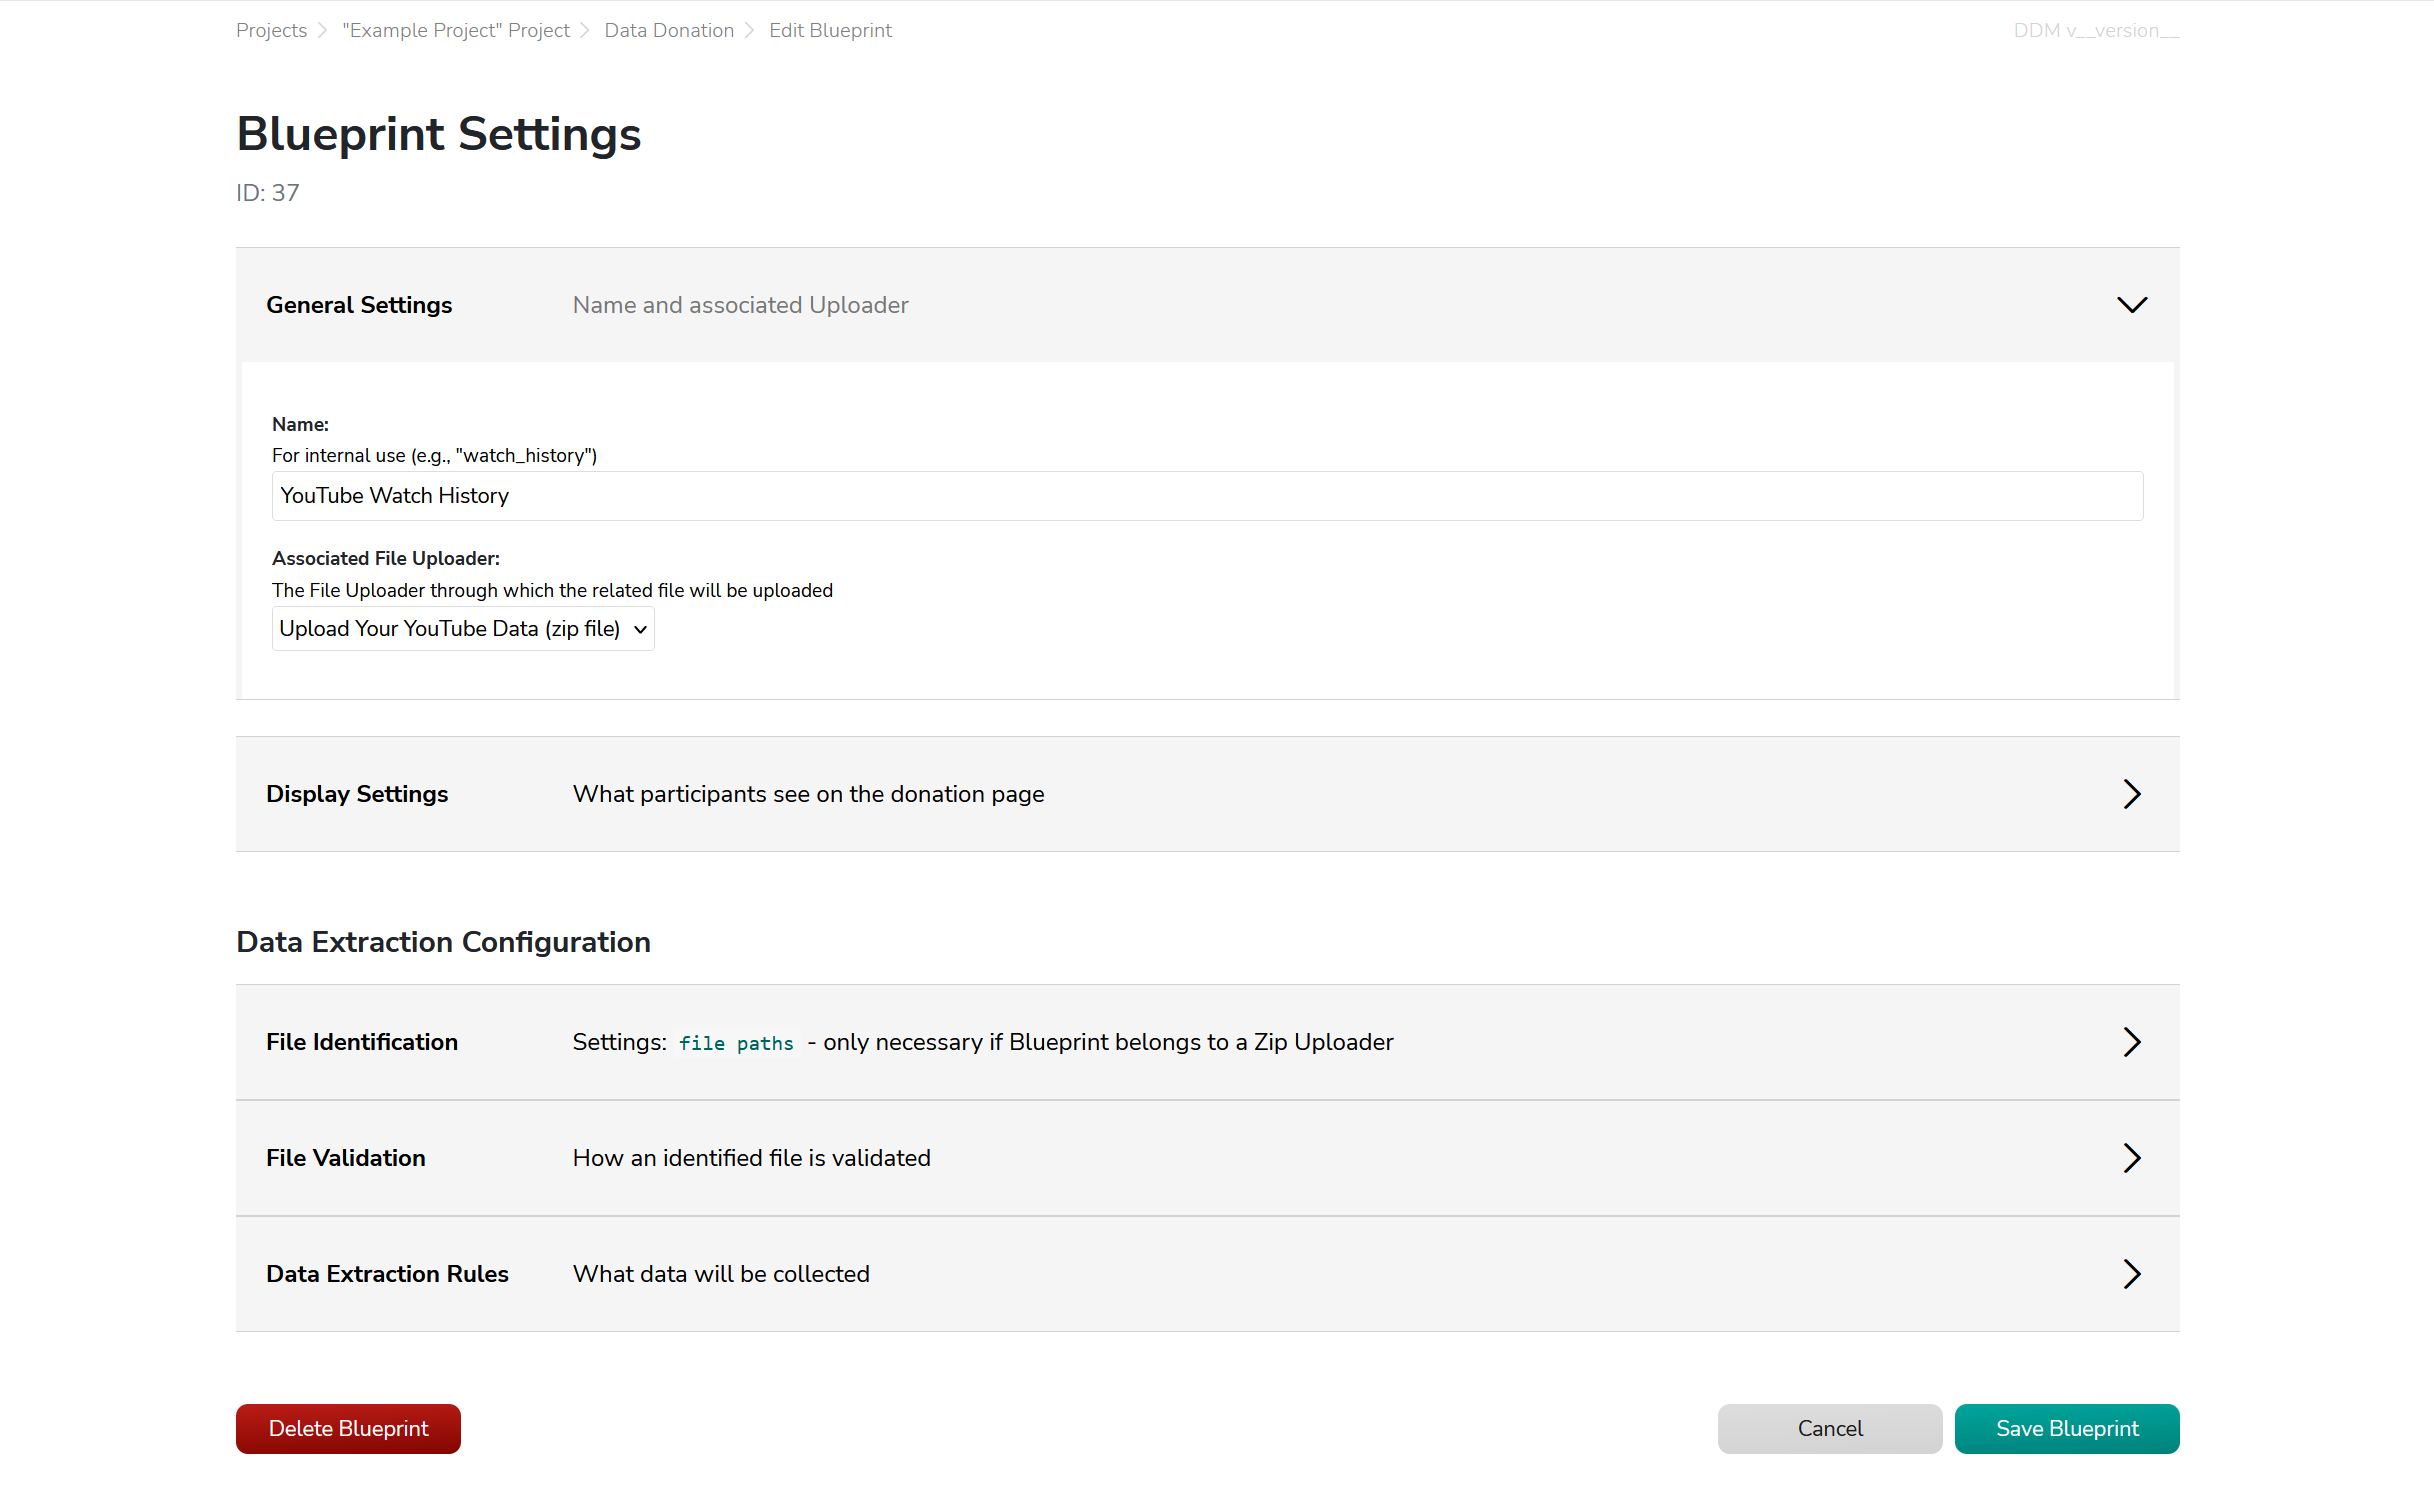Click the Cancel button
Image resolution: width=2434 pixels, height=1495 pixels.
click(x=1829, y=1428)
